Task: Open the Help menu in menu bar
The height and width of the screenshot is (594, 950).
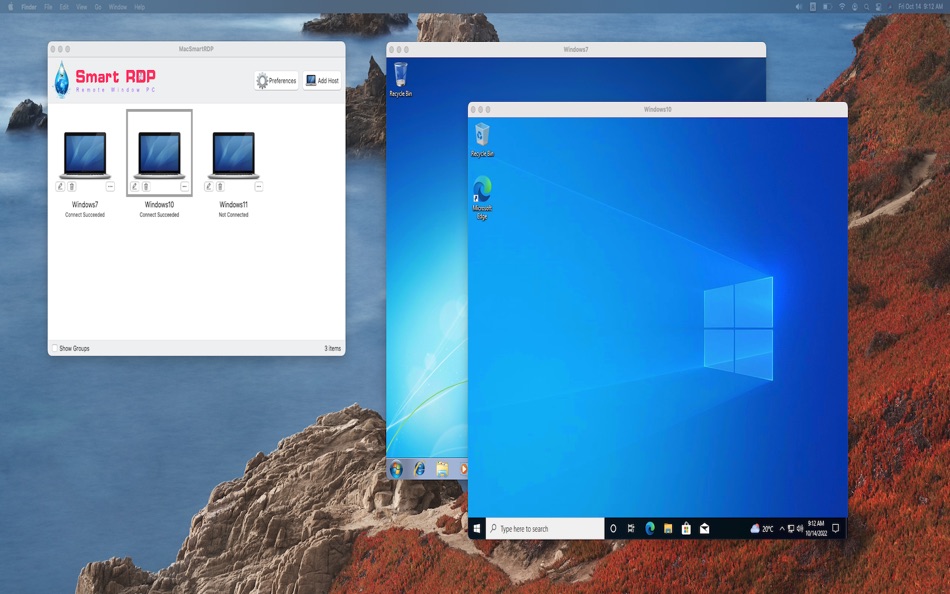Action: pos(139,7)
